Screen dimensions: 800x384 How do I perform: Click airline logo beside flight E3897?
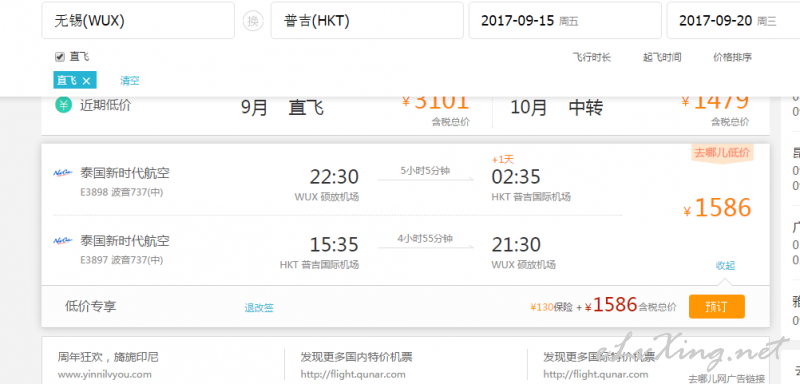point(63,240)
